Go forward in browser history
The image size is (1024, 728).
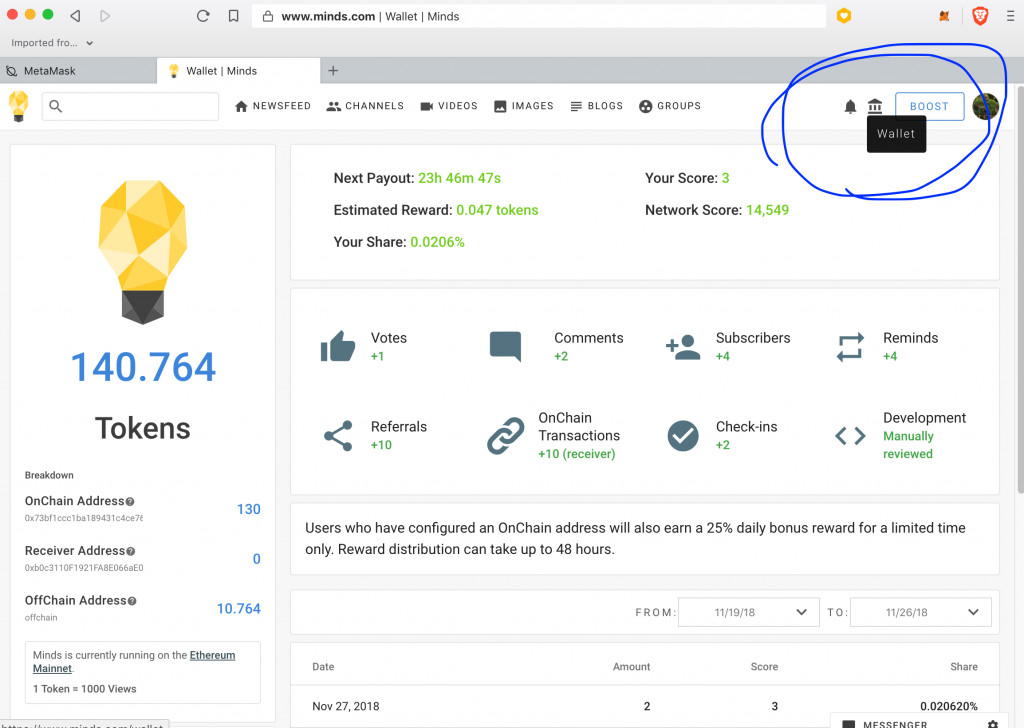point(104,16)
